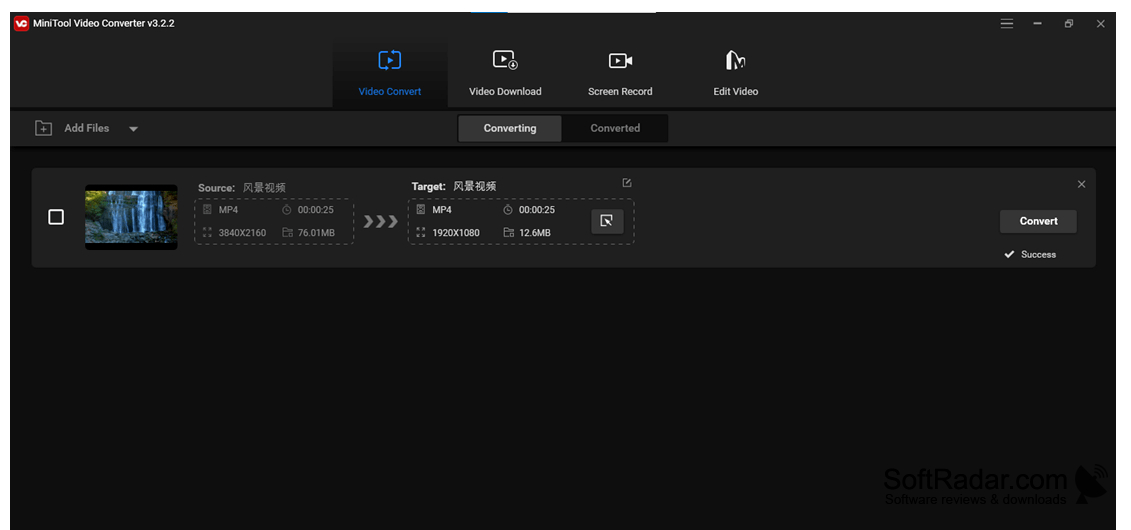Click the waterfall video thumbnail
The width and height of the screenshot is (1131, 530).
click(131, 217)
